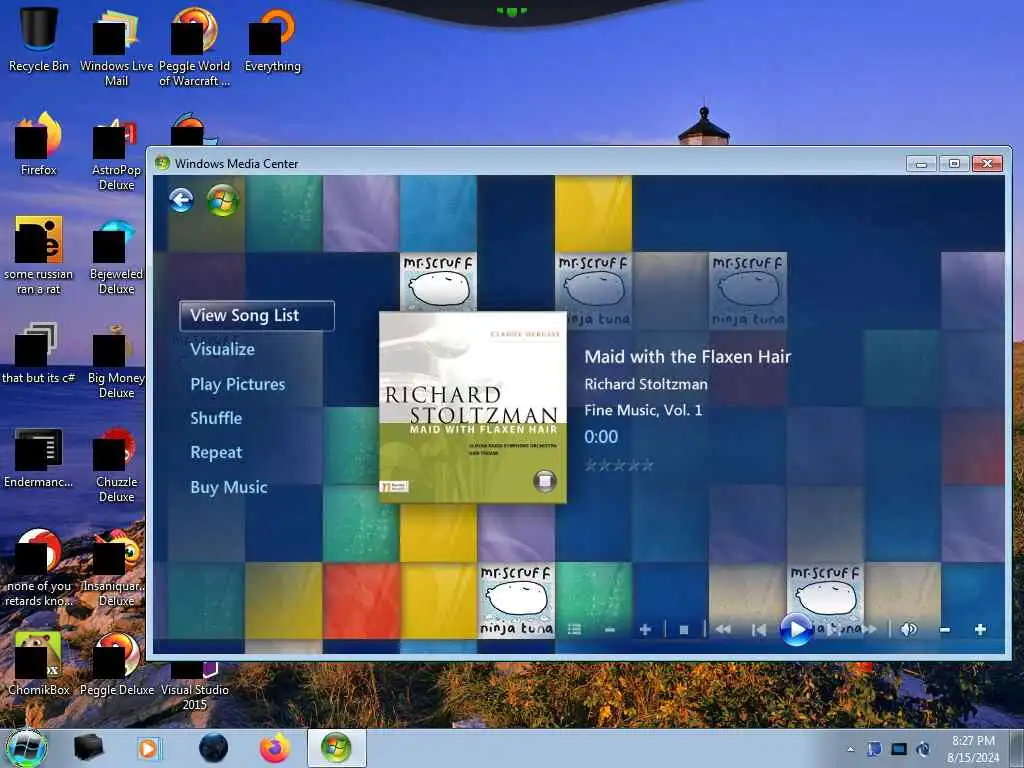The height and width of the screenshot is (768, 1024).
Task: Fast forward the current track
Action: click(x=869, y=630)
